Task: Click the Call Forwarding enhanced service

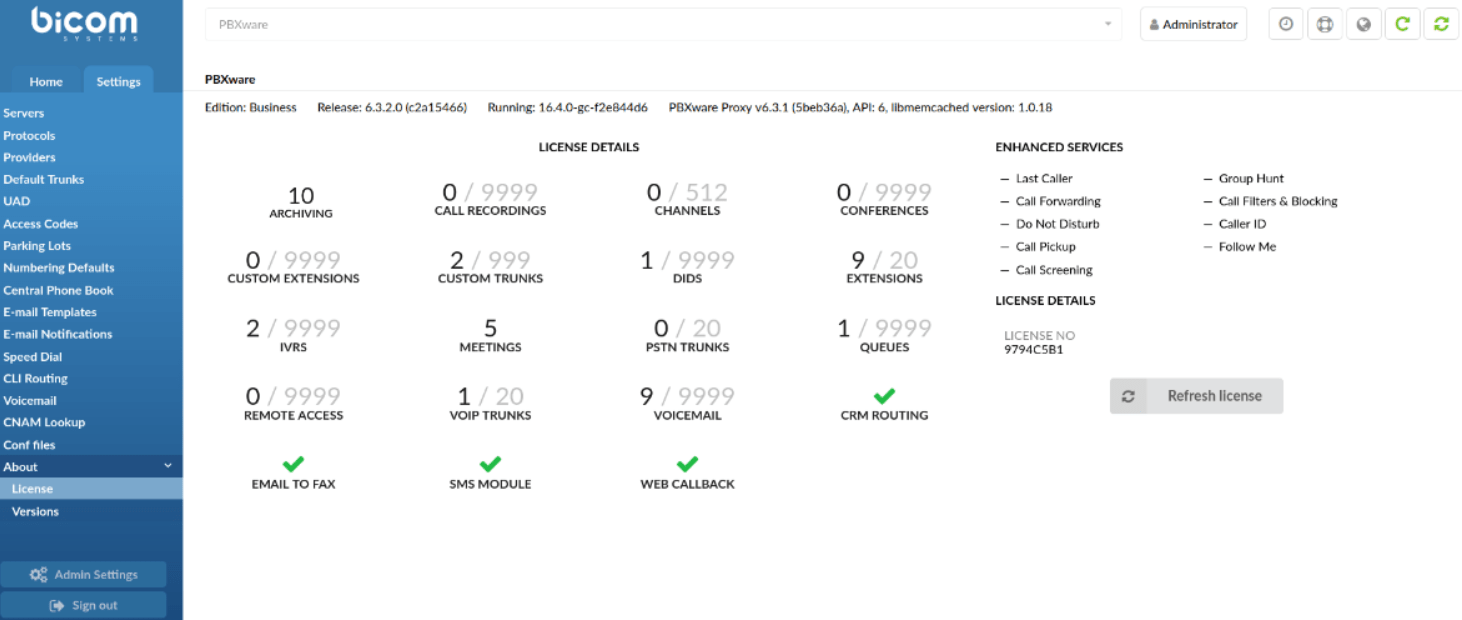Action: pyautogui.click(x=1058, y=201)
